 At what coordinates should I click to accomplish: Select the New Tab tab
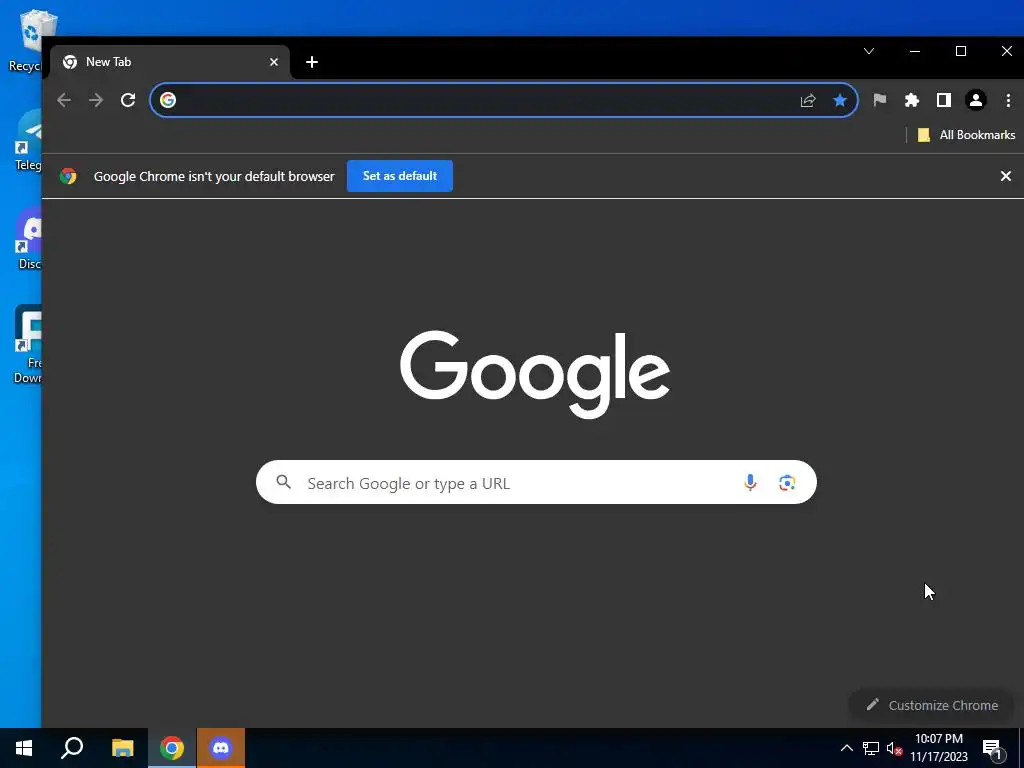[170, 62]
